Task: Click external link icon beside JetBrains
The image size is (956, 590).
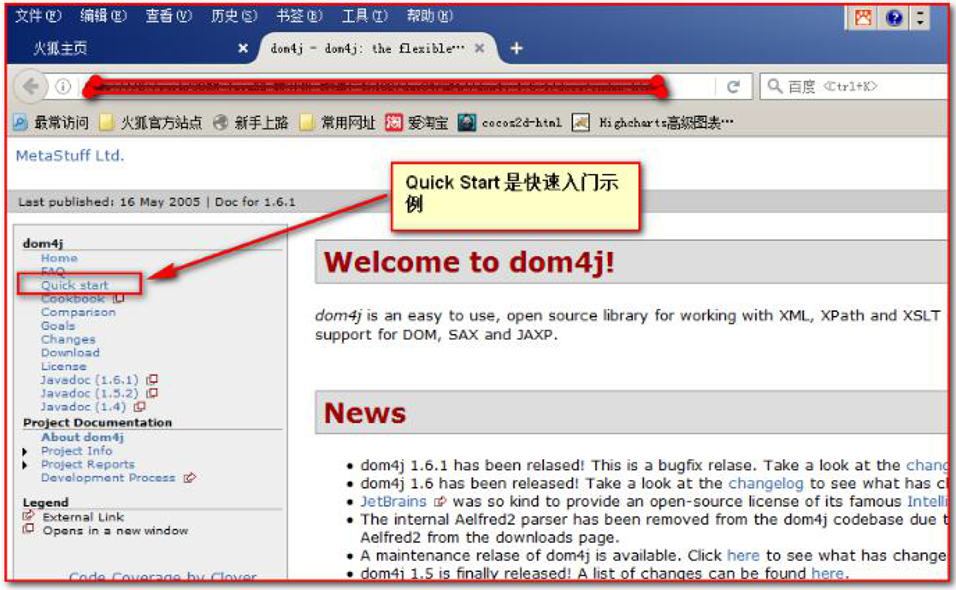Action: [440, 502]
